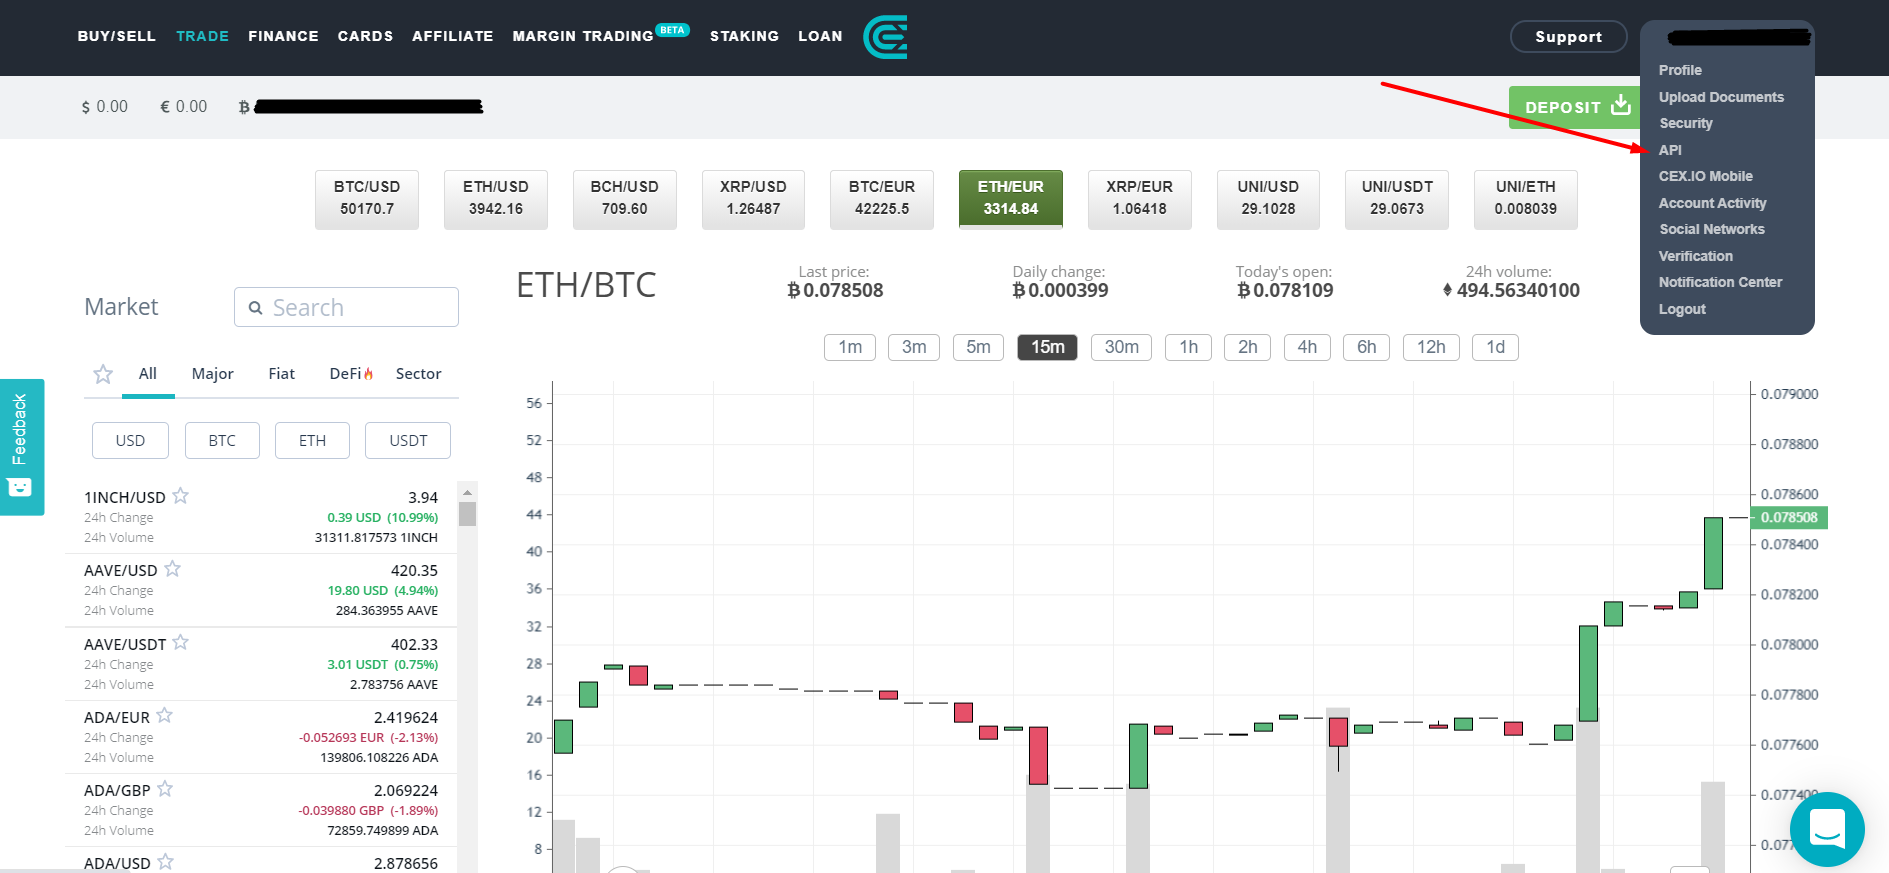1889x873 pixels.
Task: Select the ETH/EUR pair tile
Action: [x=1011, y=199]
